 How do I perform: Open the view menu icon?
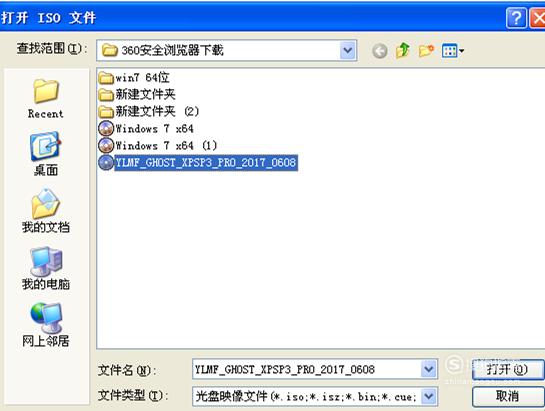[453, 51]
